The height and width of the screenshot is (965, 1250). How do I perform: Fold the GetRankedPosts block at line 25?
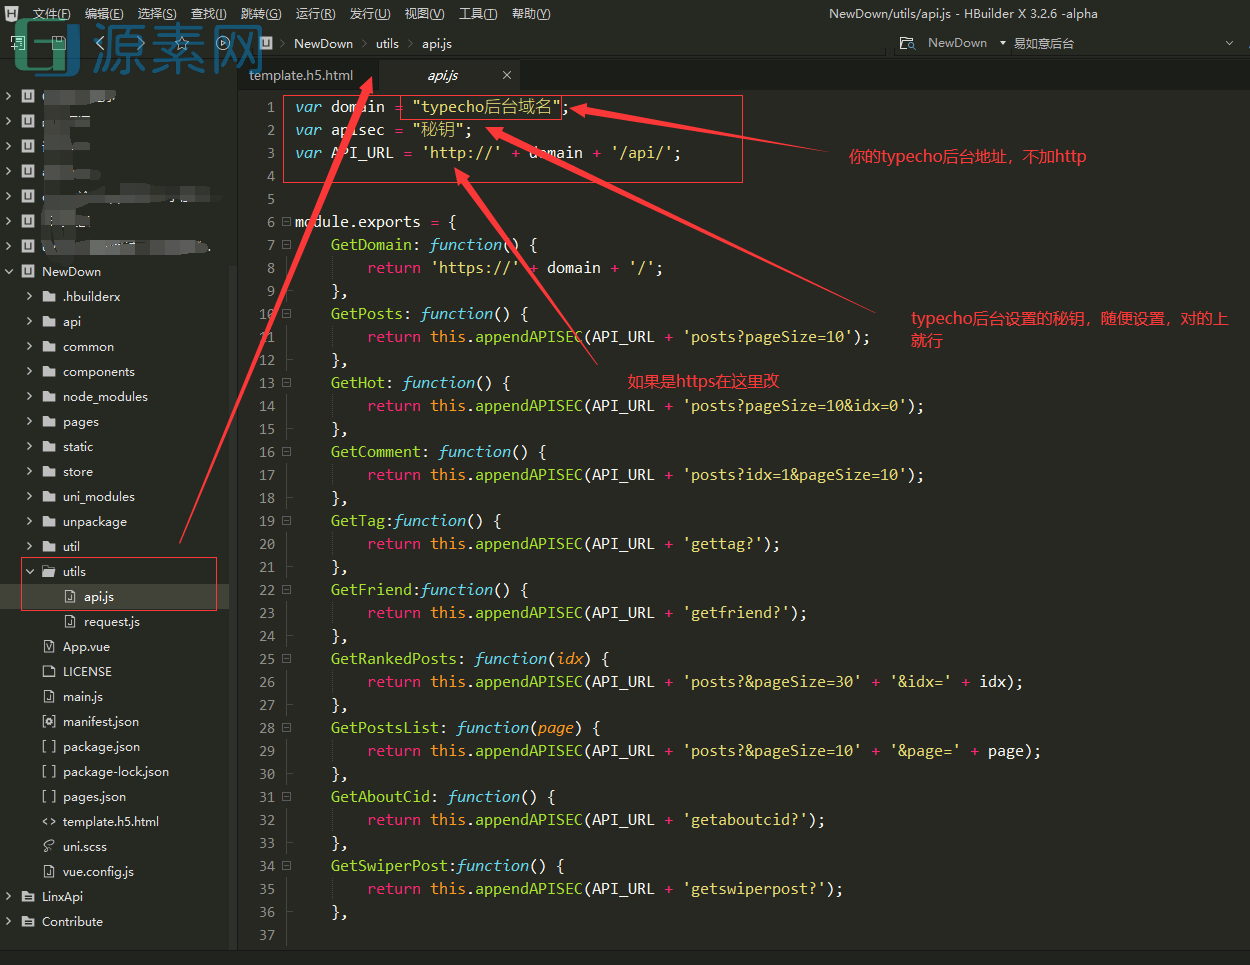[286, 659]
